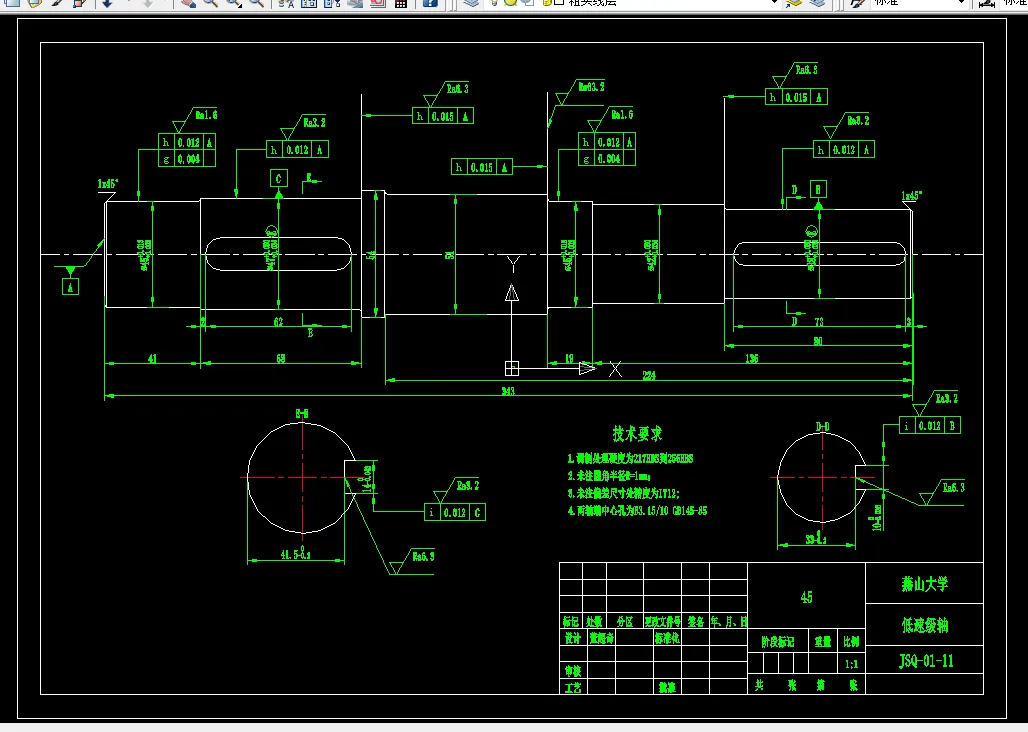Select the datum A box on the left
1028x732 pixels.
pos(70,286)
